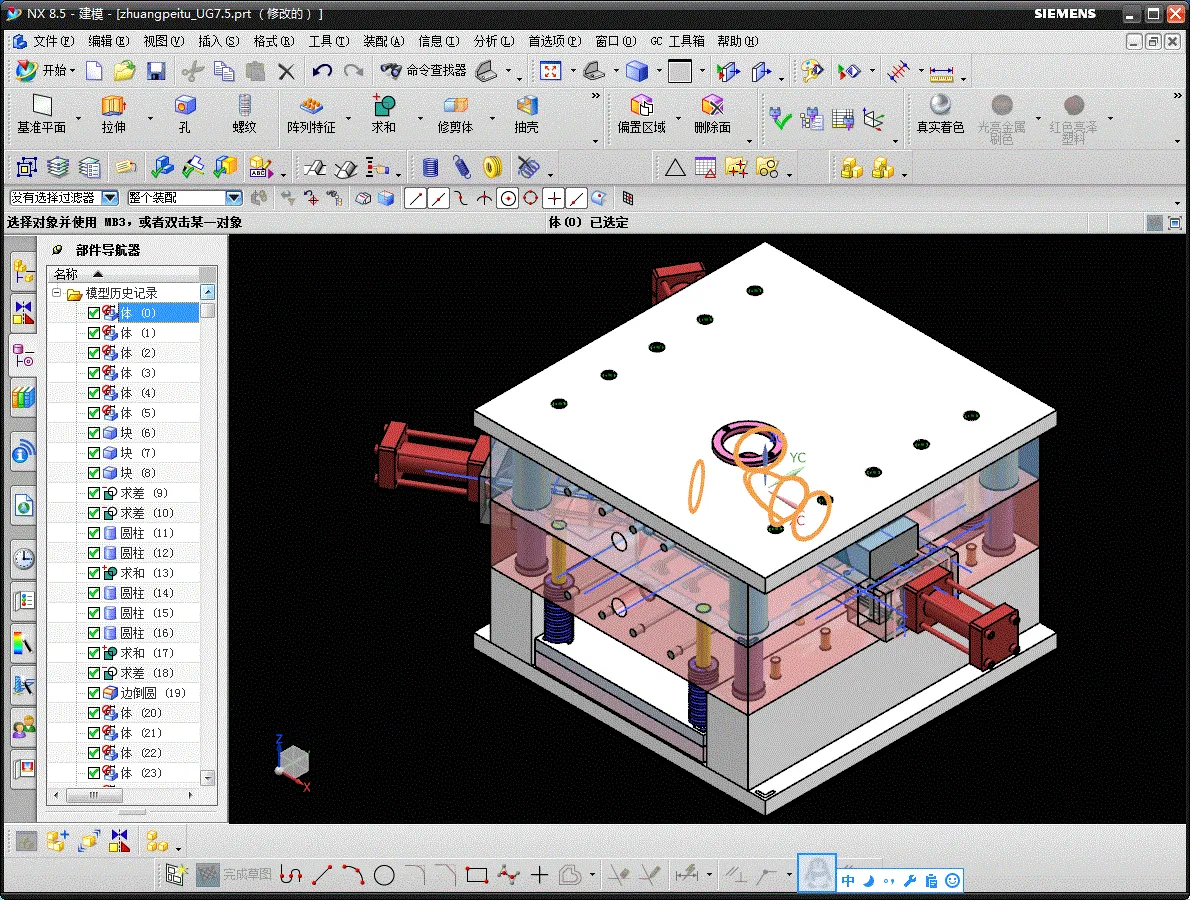Click the Assembly Navigator sidebar icon

pos(24,271)
